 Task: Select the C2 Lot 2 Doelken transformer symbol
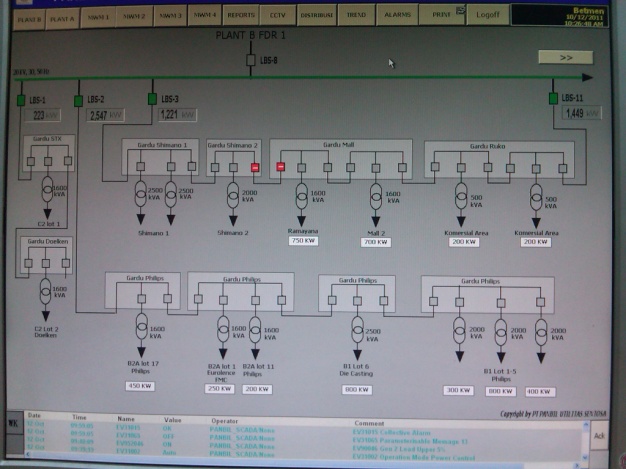click(46, 292)
